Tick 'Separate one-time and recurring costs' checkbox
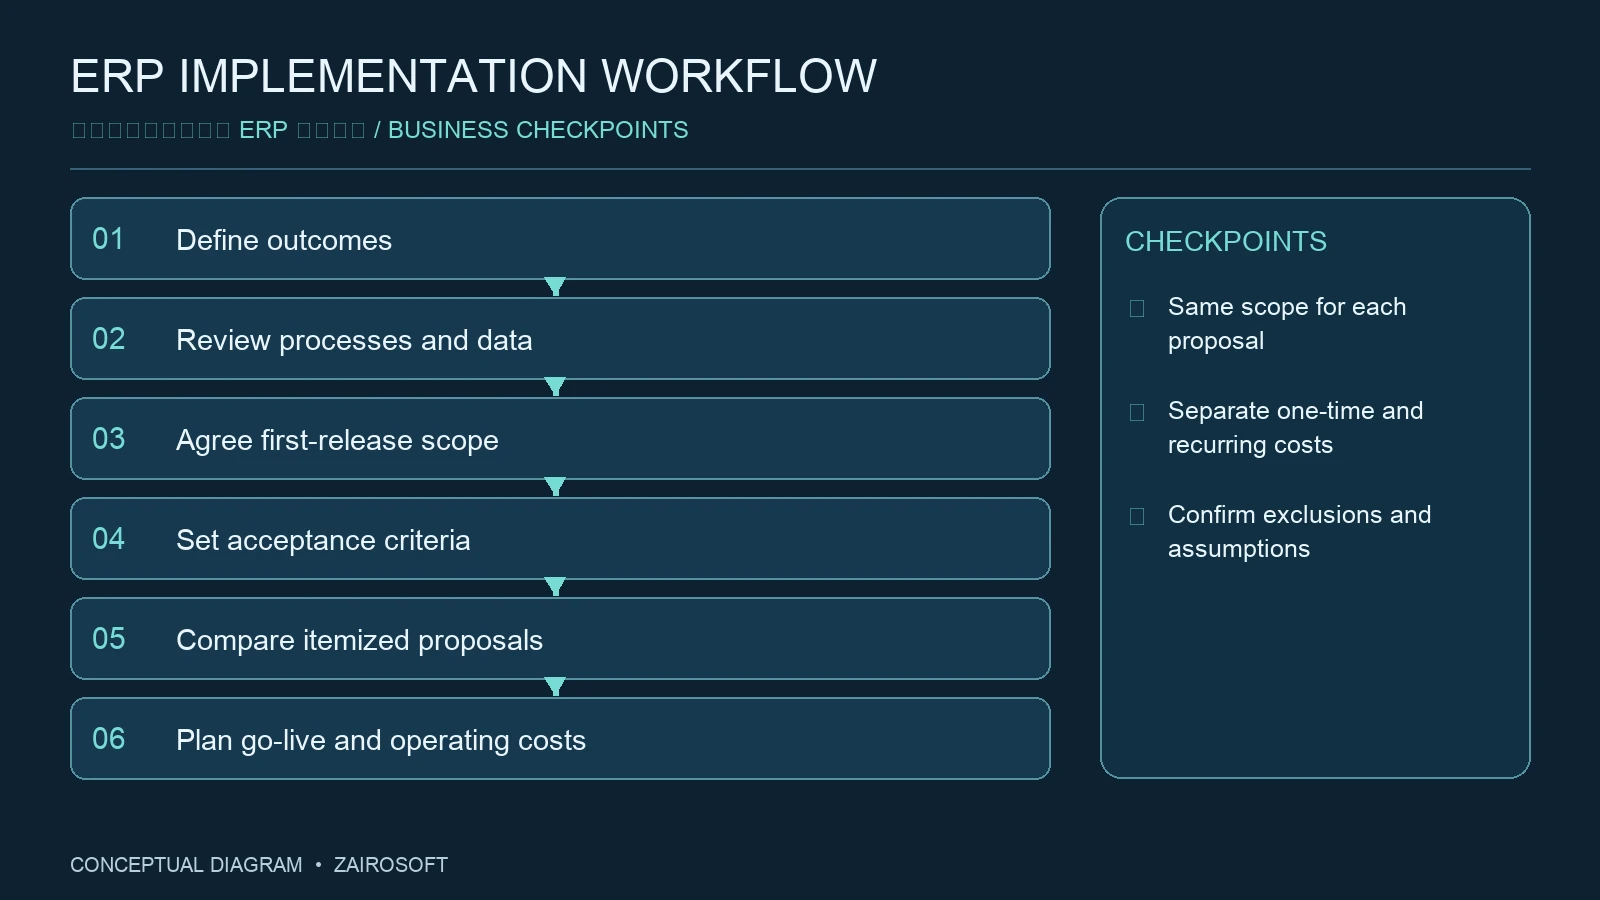 click(1137, 412)
